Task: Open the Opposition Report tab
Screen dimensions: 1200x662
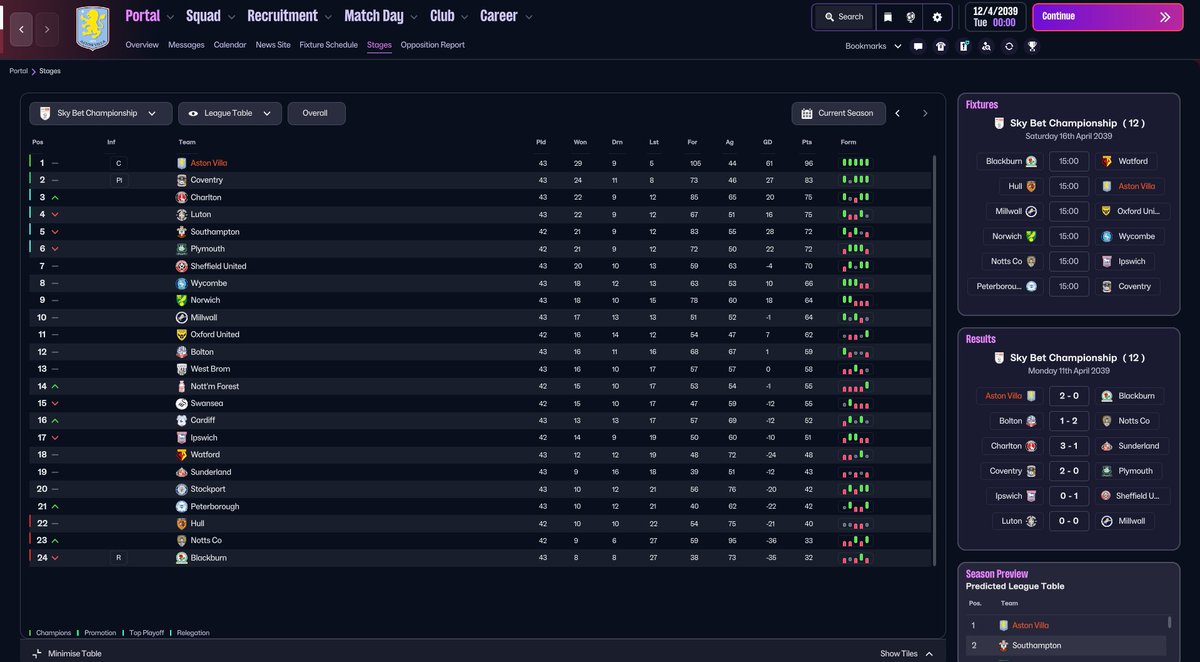Action: pyautogui.click(x=433, y=45)
